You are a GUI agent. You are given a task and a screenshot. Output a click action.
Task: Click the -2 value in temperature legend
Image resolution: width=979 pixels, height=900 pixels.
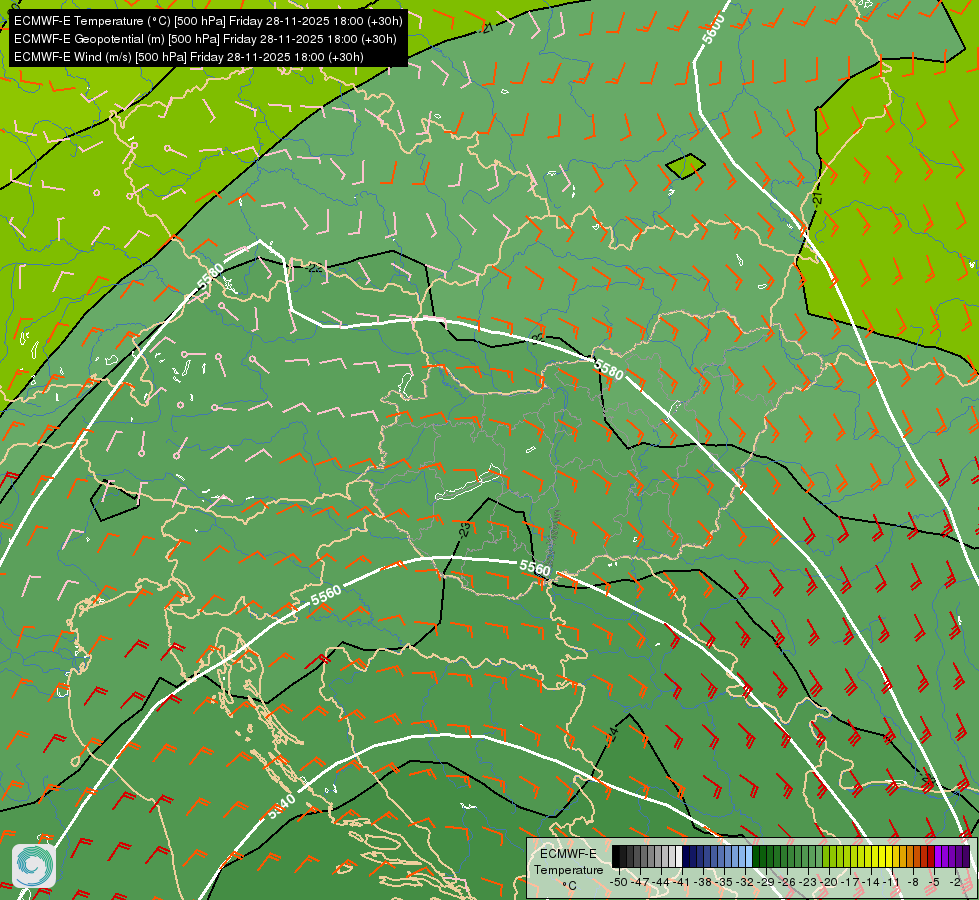(954, 882)
